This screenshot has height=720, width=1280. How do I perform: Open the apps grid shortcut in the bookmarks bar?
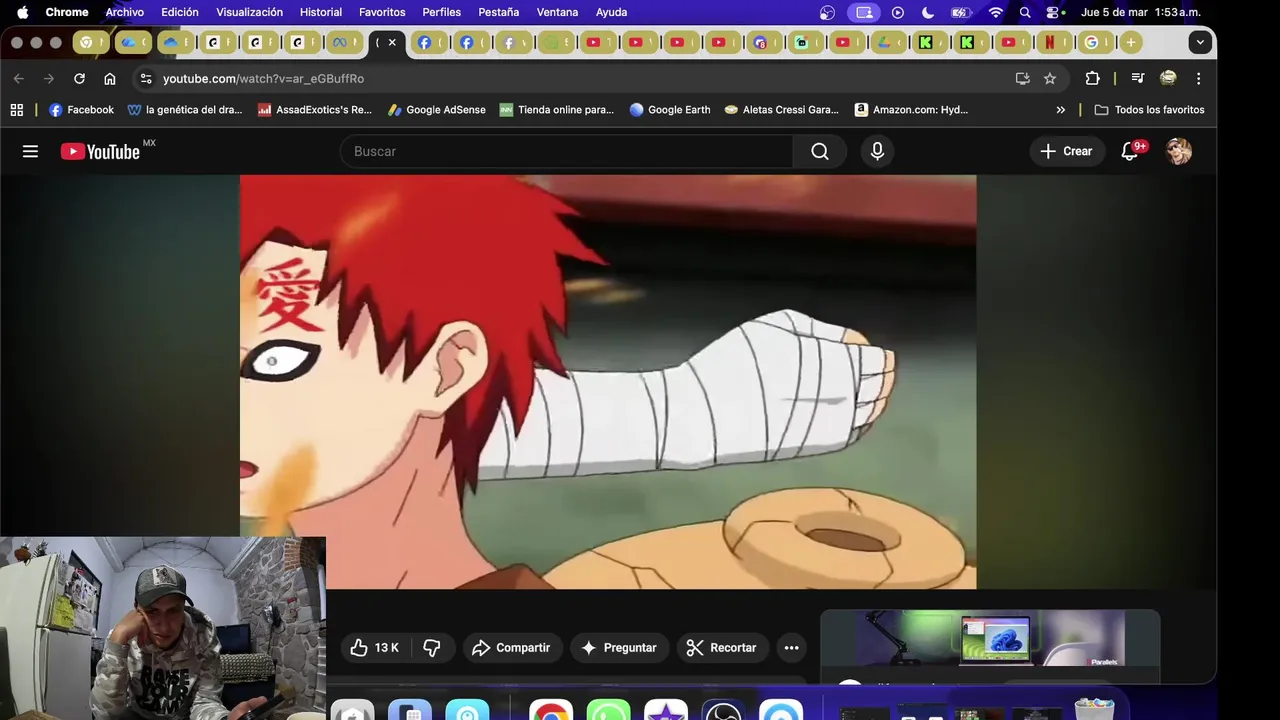[x=17, y=110]
